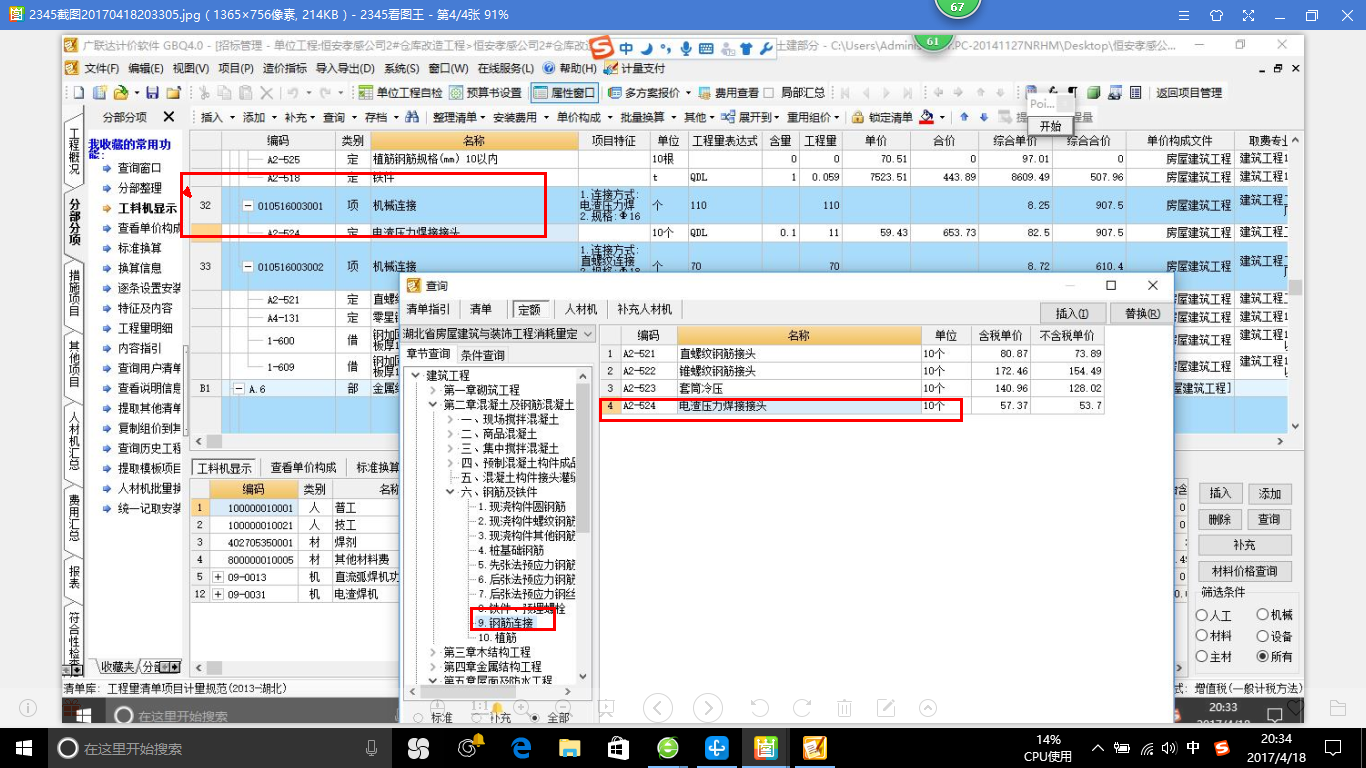1366x768 pixels.
Task: Select the 设备 filter radio button
Action: [1261, 636]
